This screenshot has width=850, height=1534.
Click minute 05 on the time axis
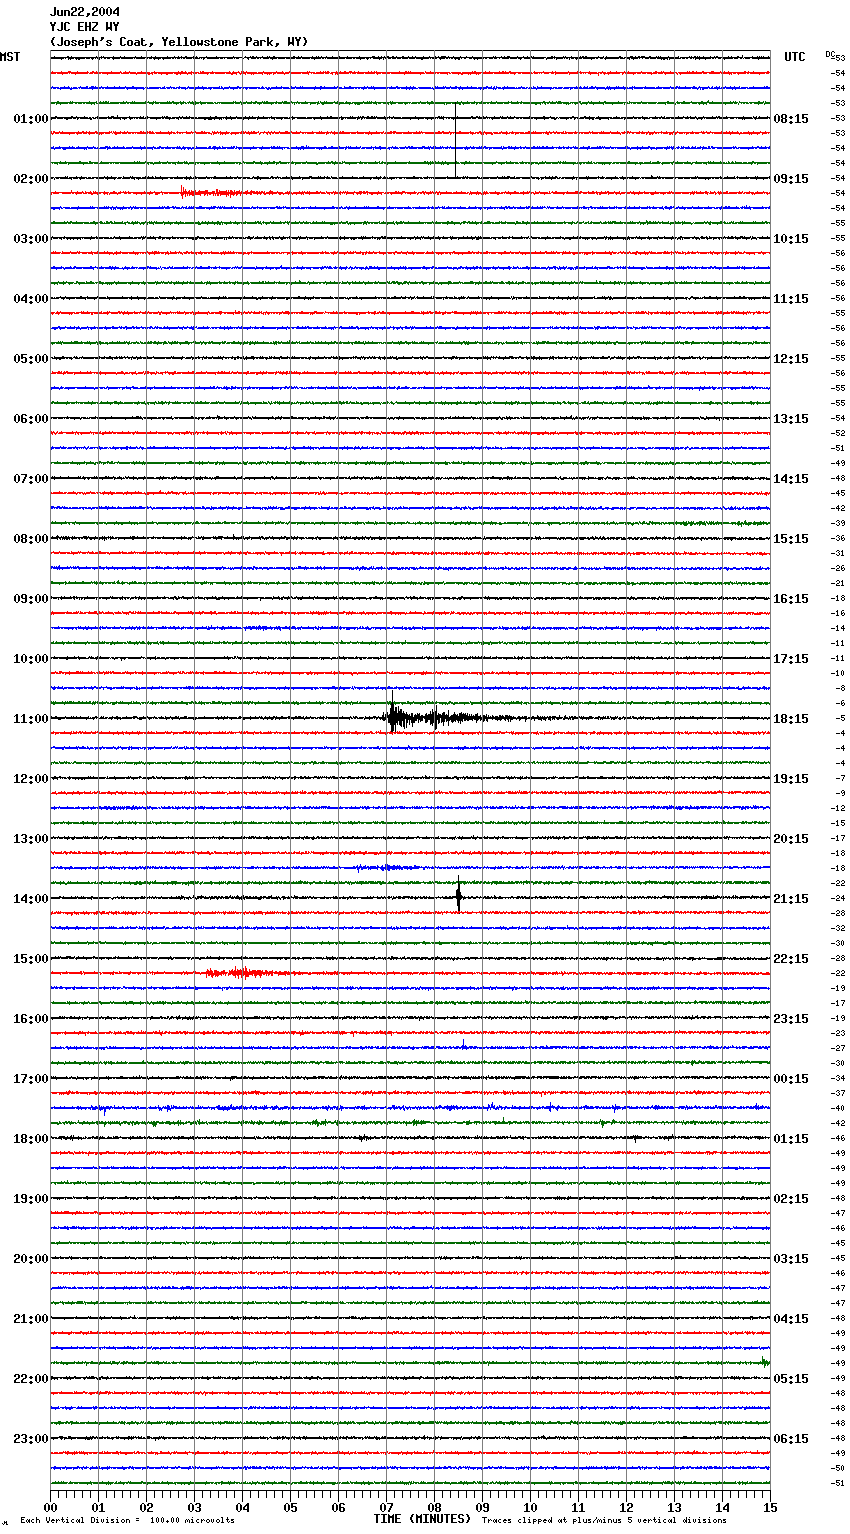pos(290,1507)
